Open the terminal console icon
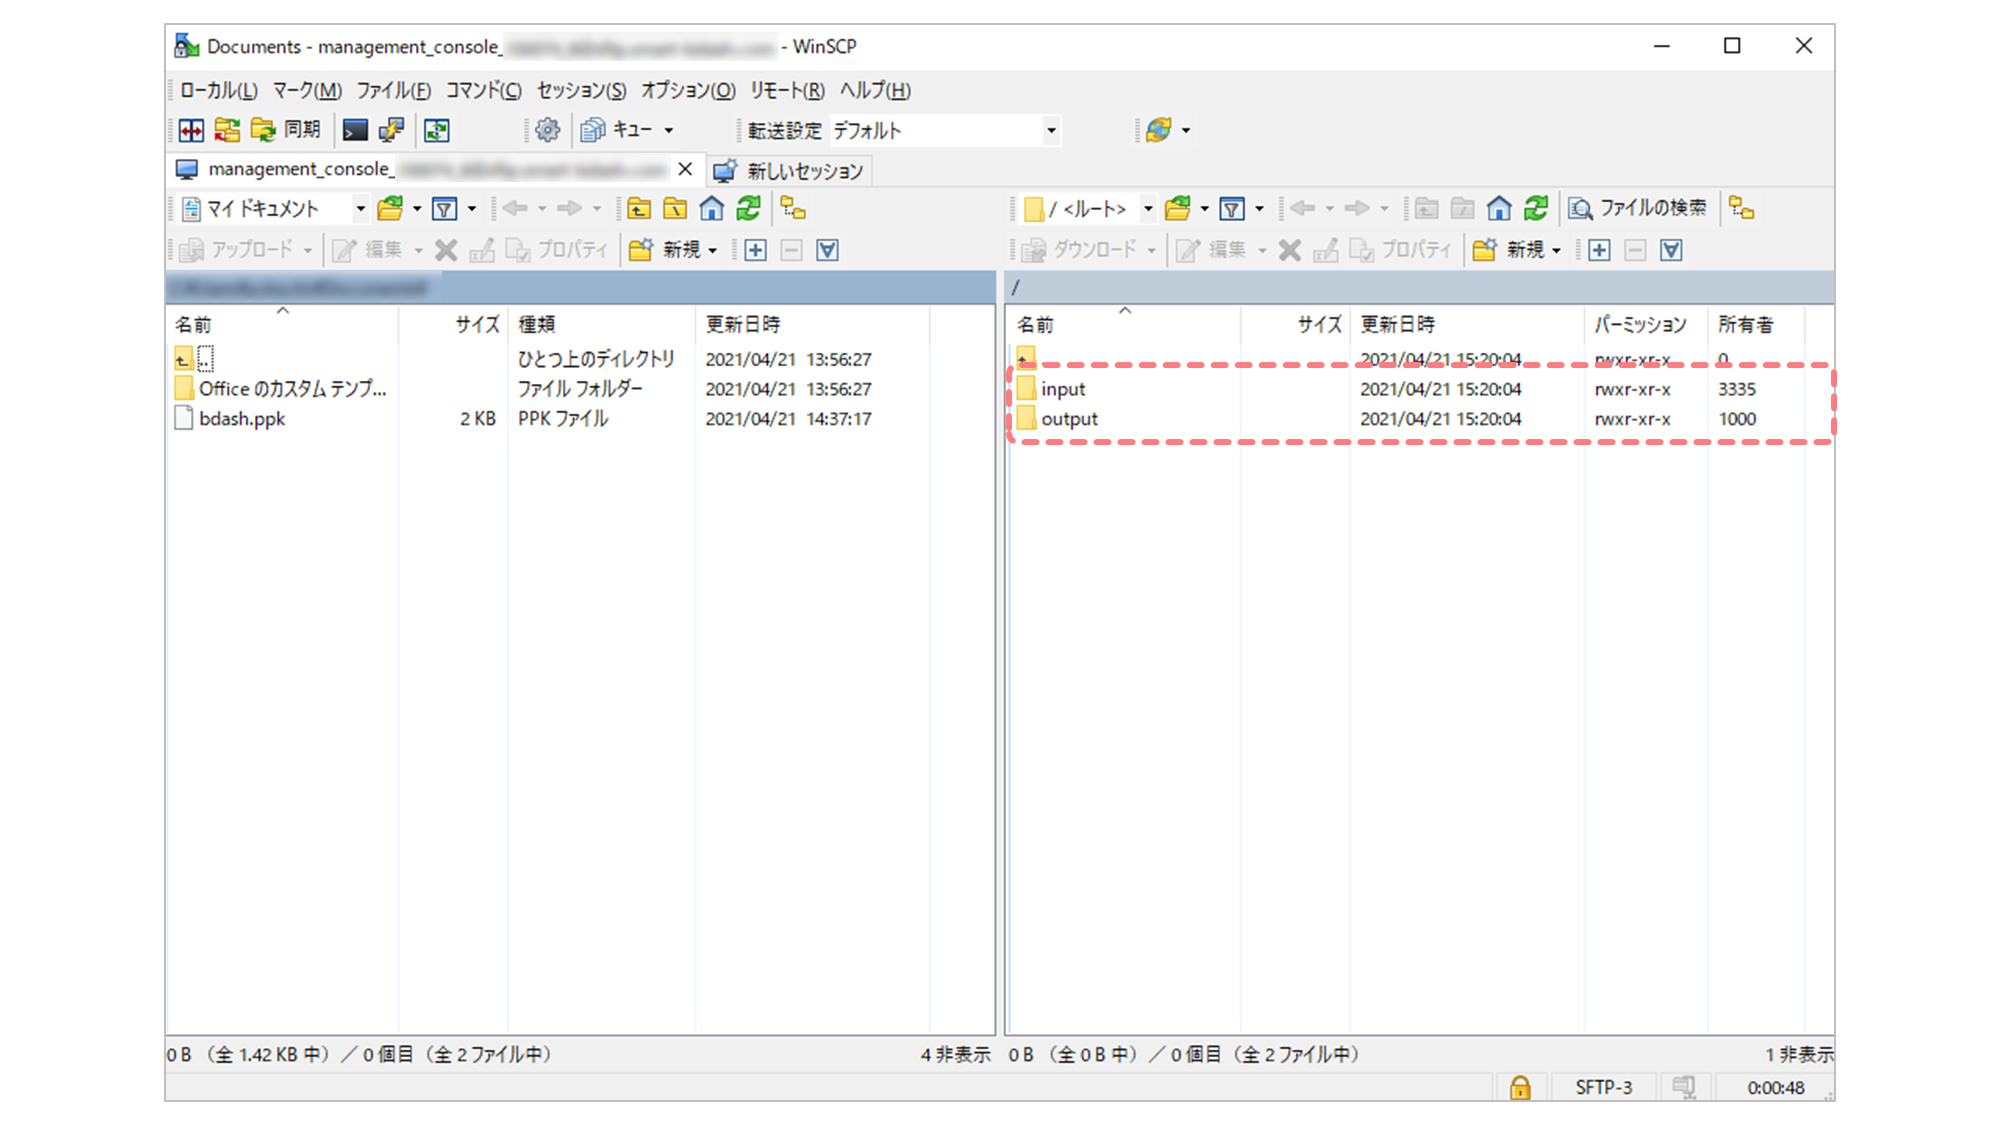 [355, 130]
